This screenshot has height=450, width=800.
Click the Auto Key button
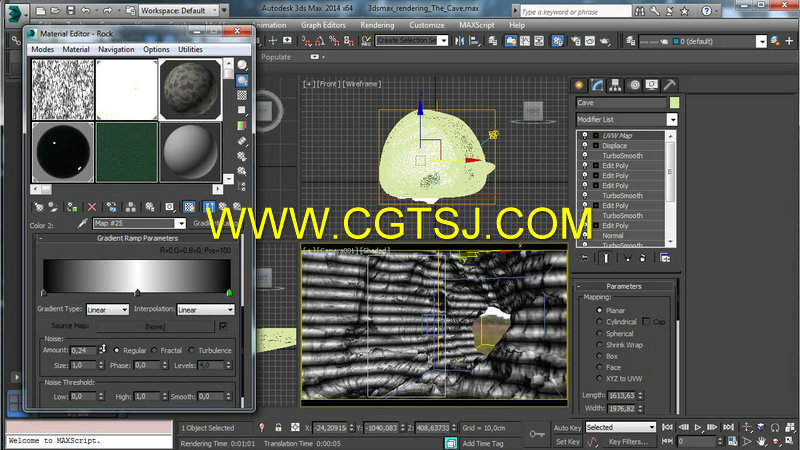tap(567, 428)
